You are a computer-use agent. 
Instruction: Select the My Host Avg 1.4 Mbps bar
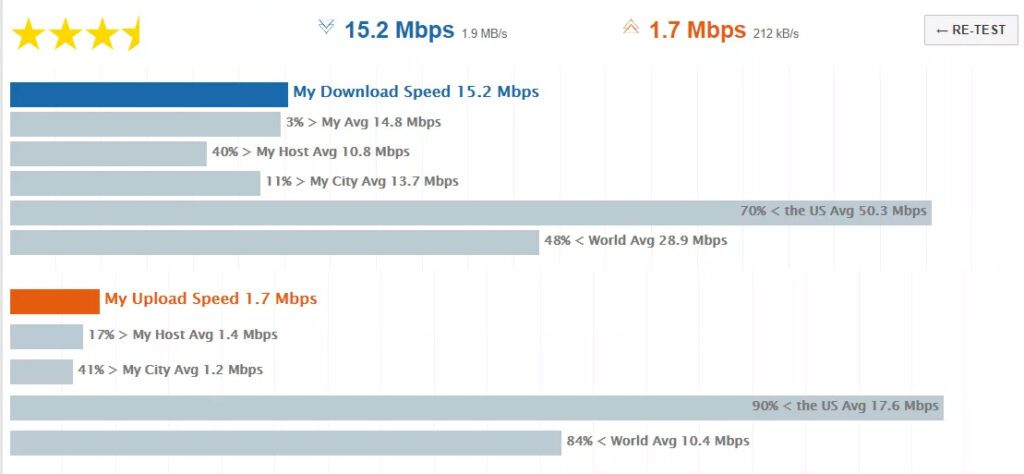(x=46, y=337)
